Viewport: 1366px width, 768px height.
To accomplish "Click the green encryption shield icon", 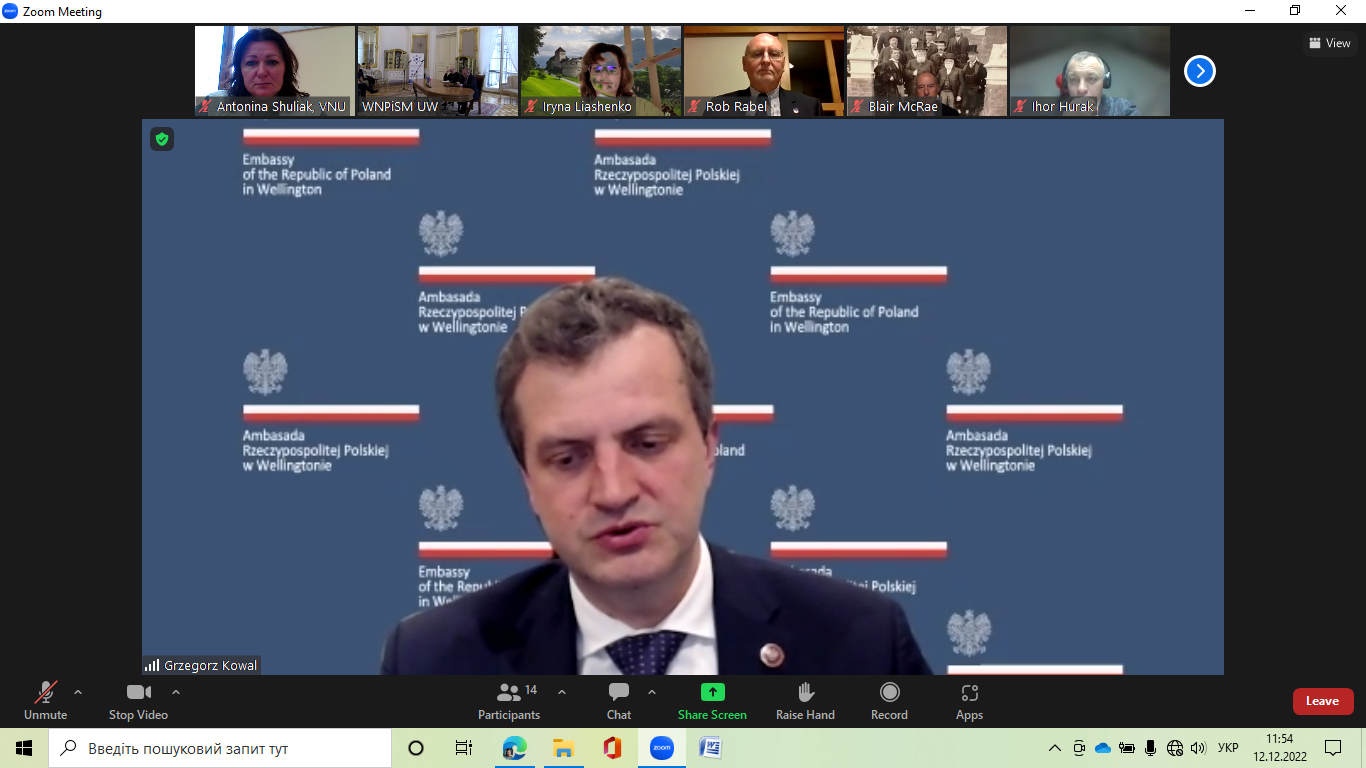I will click(x=162, y=139).
